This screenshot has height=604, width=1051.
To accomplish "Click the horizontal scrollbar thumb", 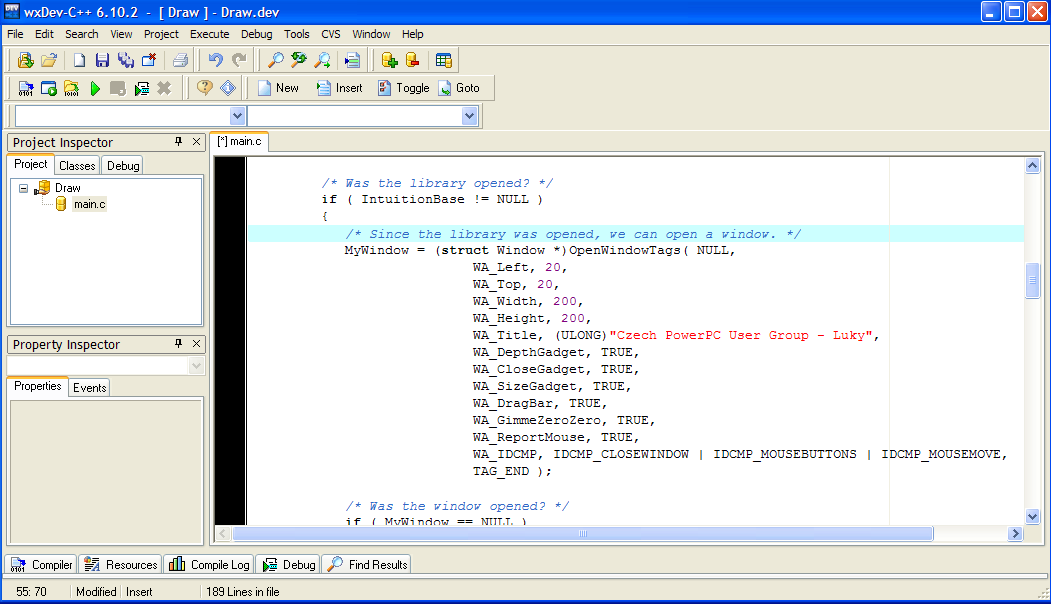I will pyautogui.click(x=582, y=534).
